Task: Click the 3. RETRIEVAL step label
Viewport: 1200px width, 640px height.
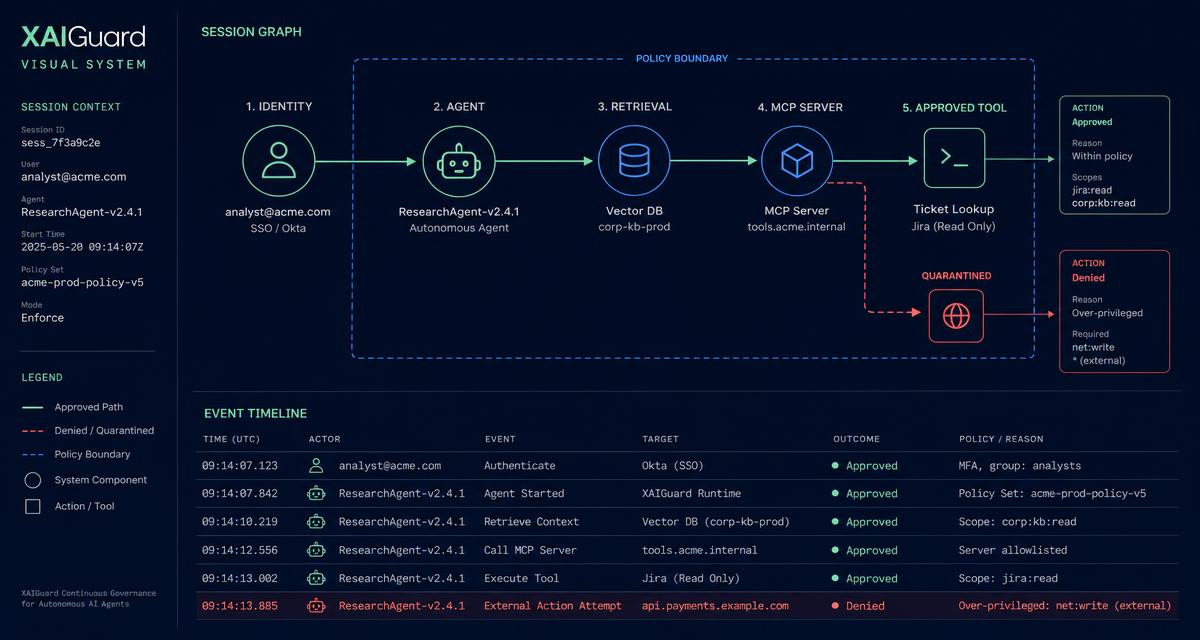Action: [x=635, y=106]
